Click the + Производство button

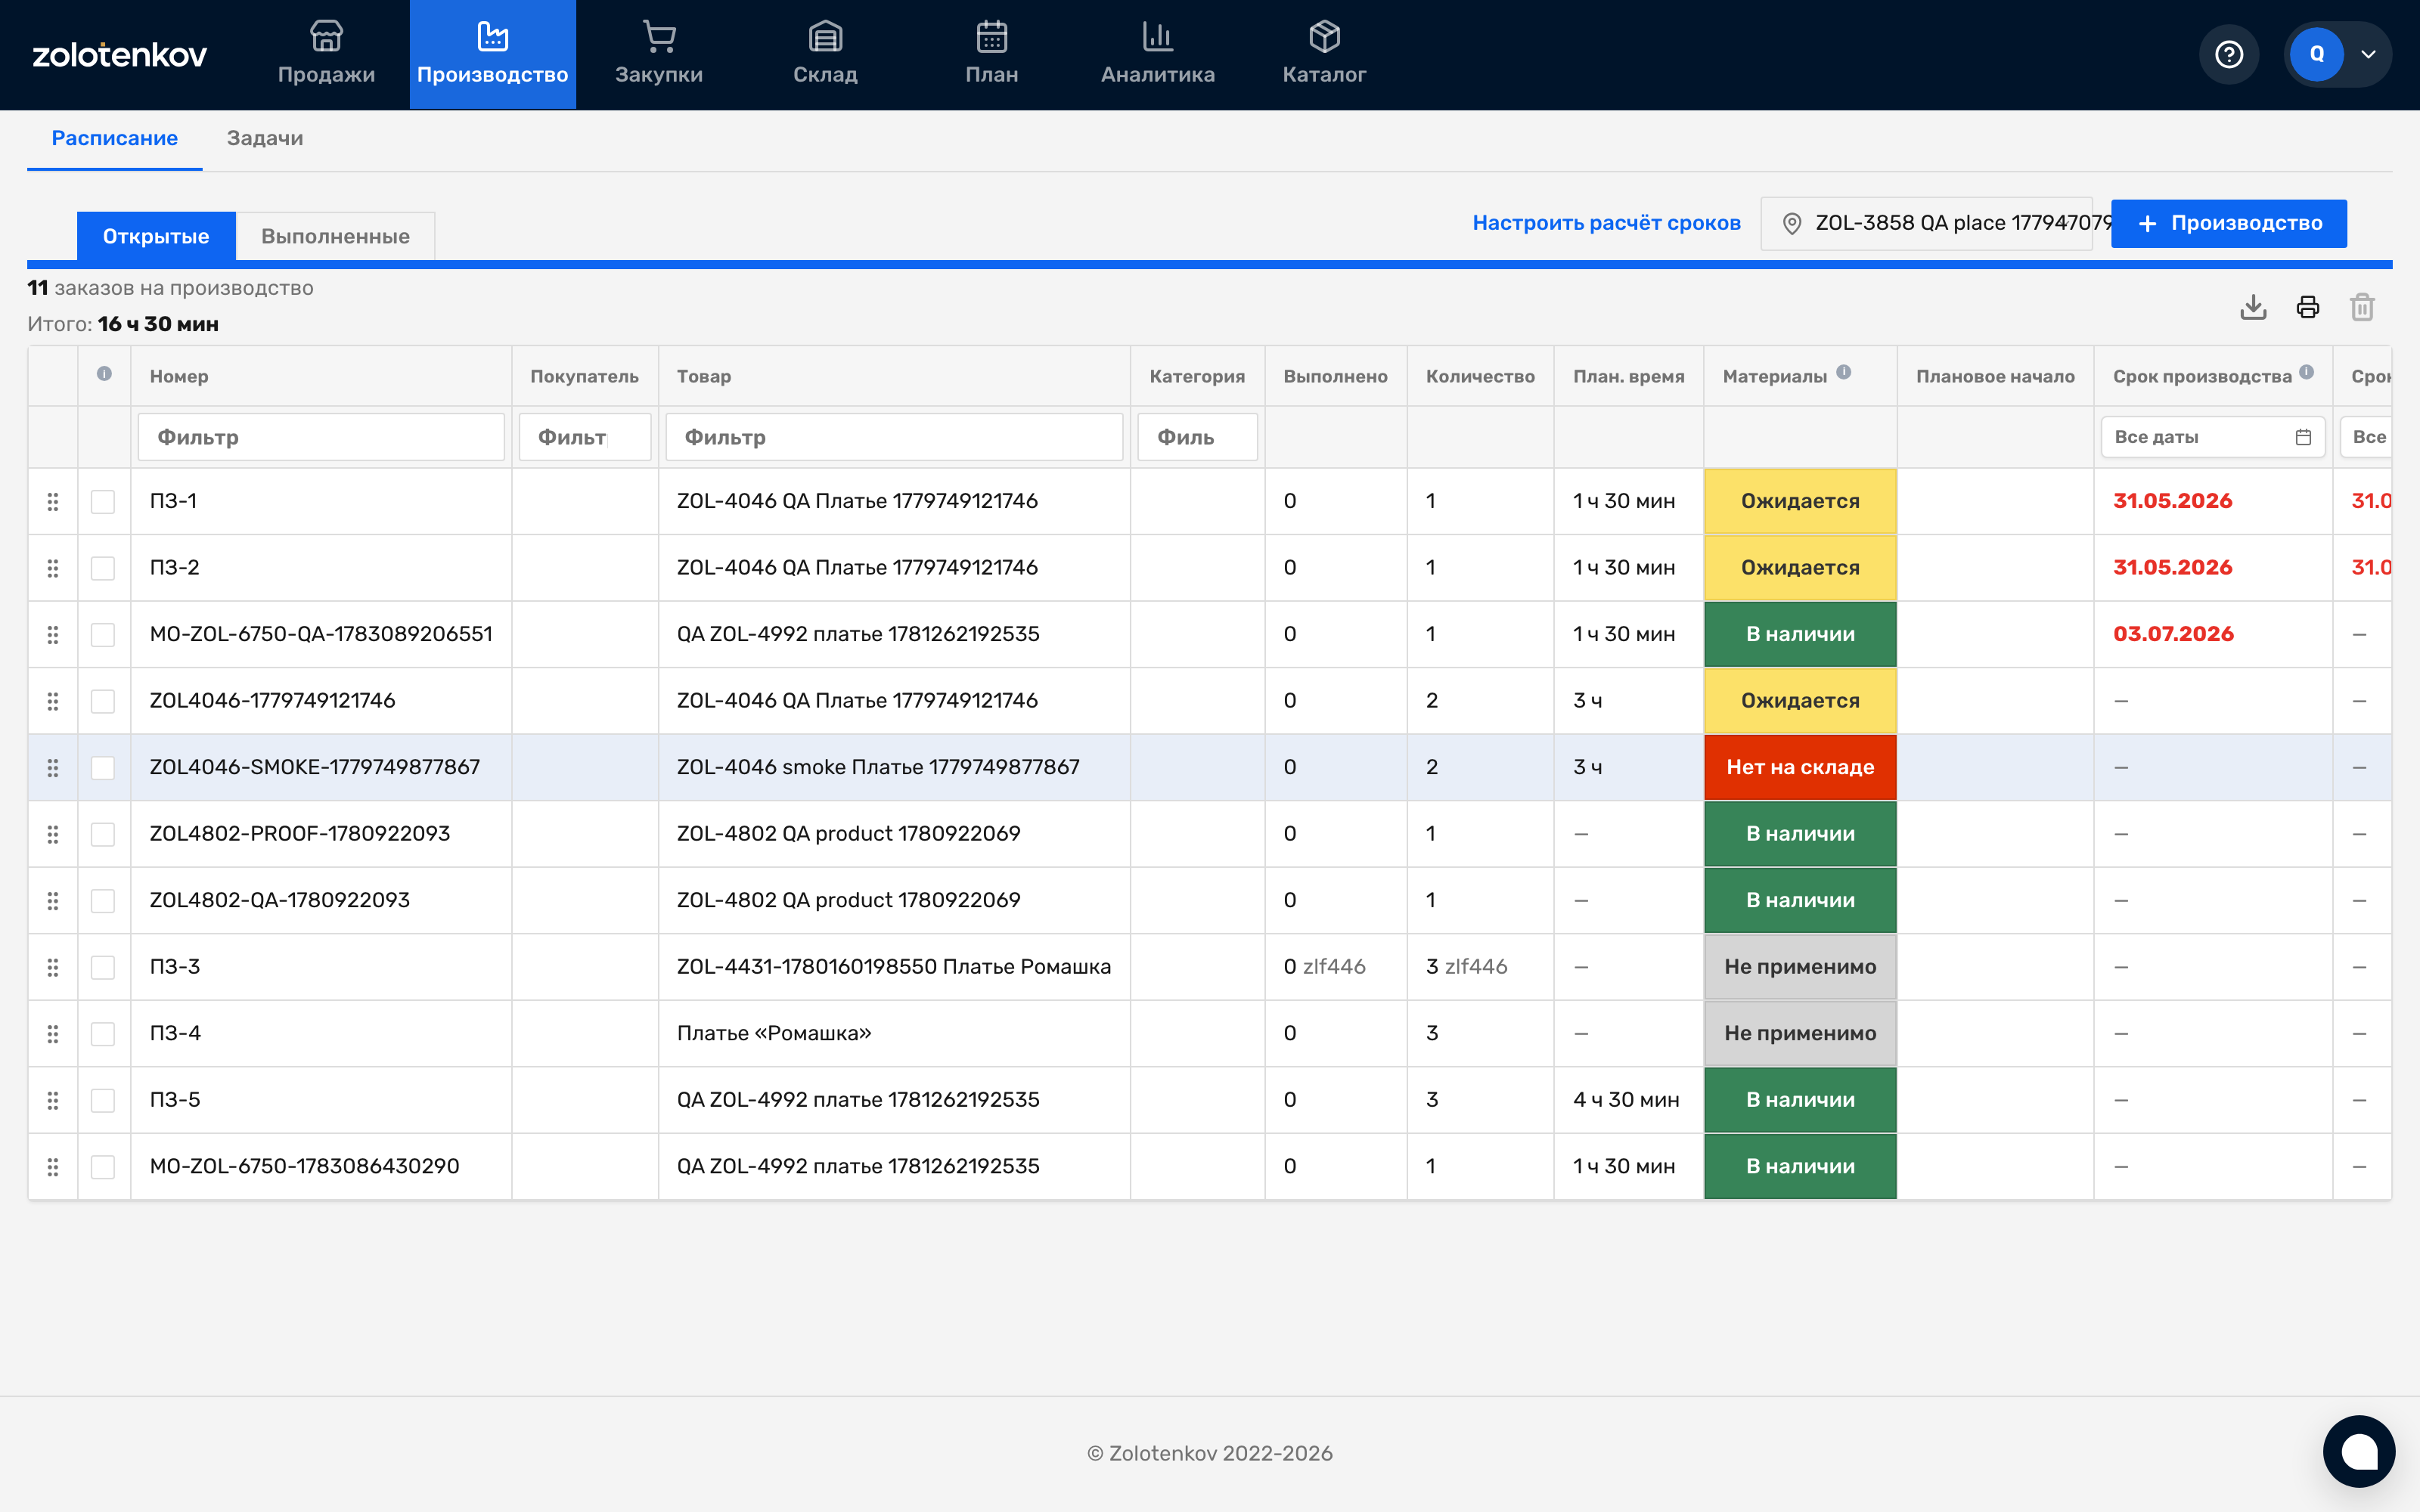2229,223
